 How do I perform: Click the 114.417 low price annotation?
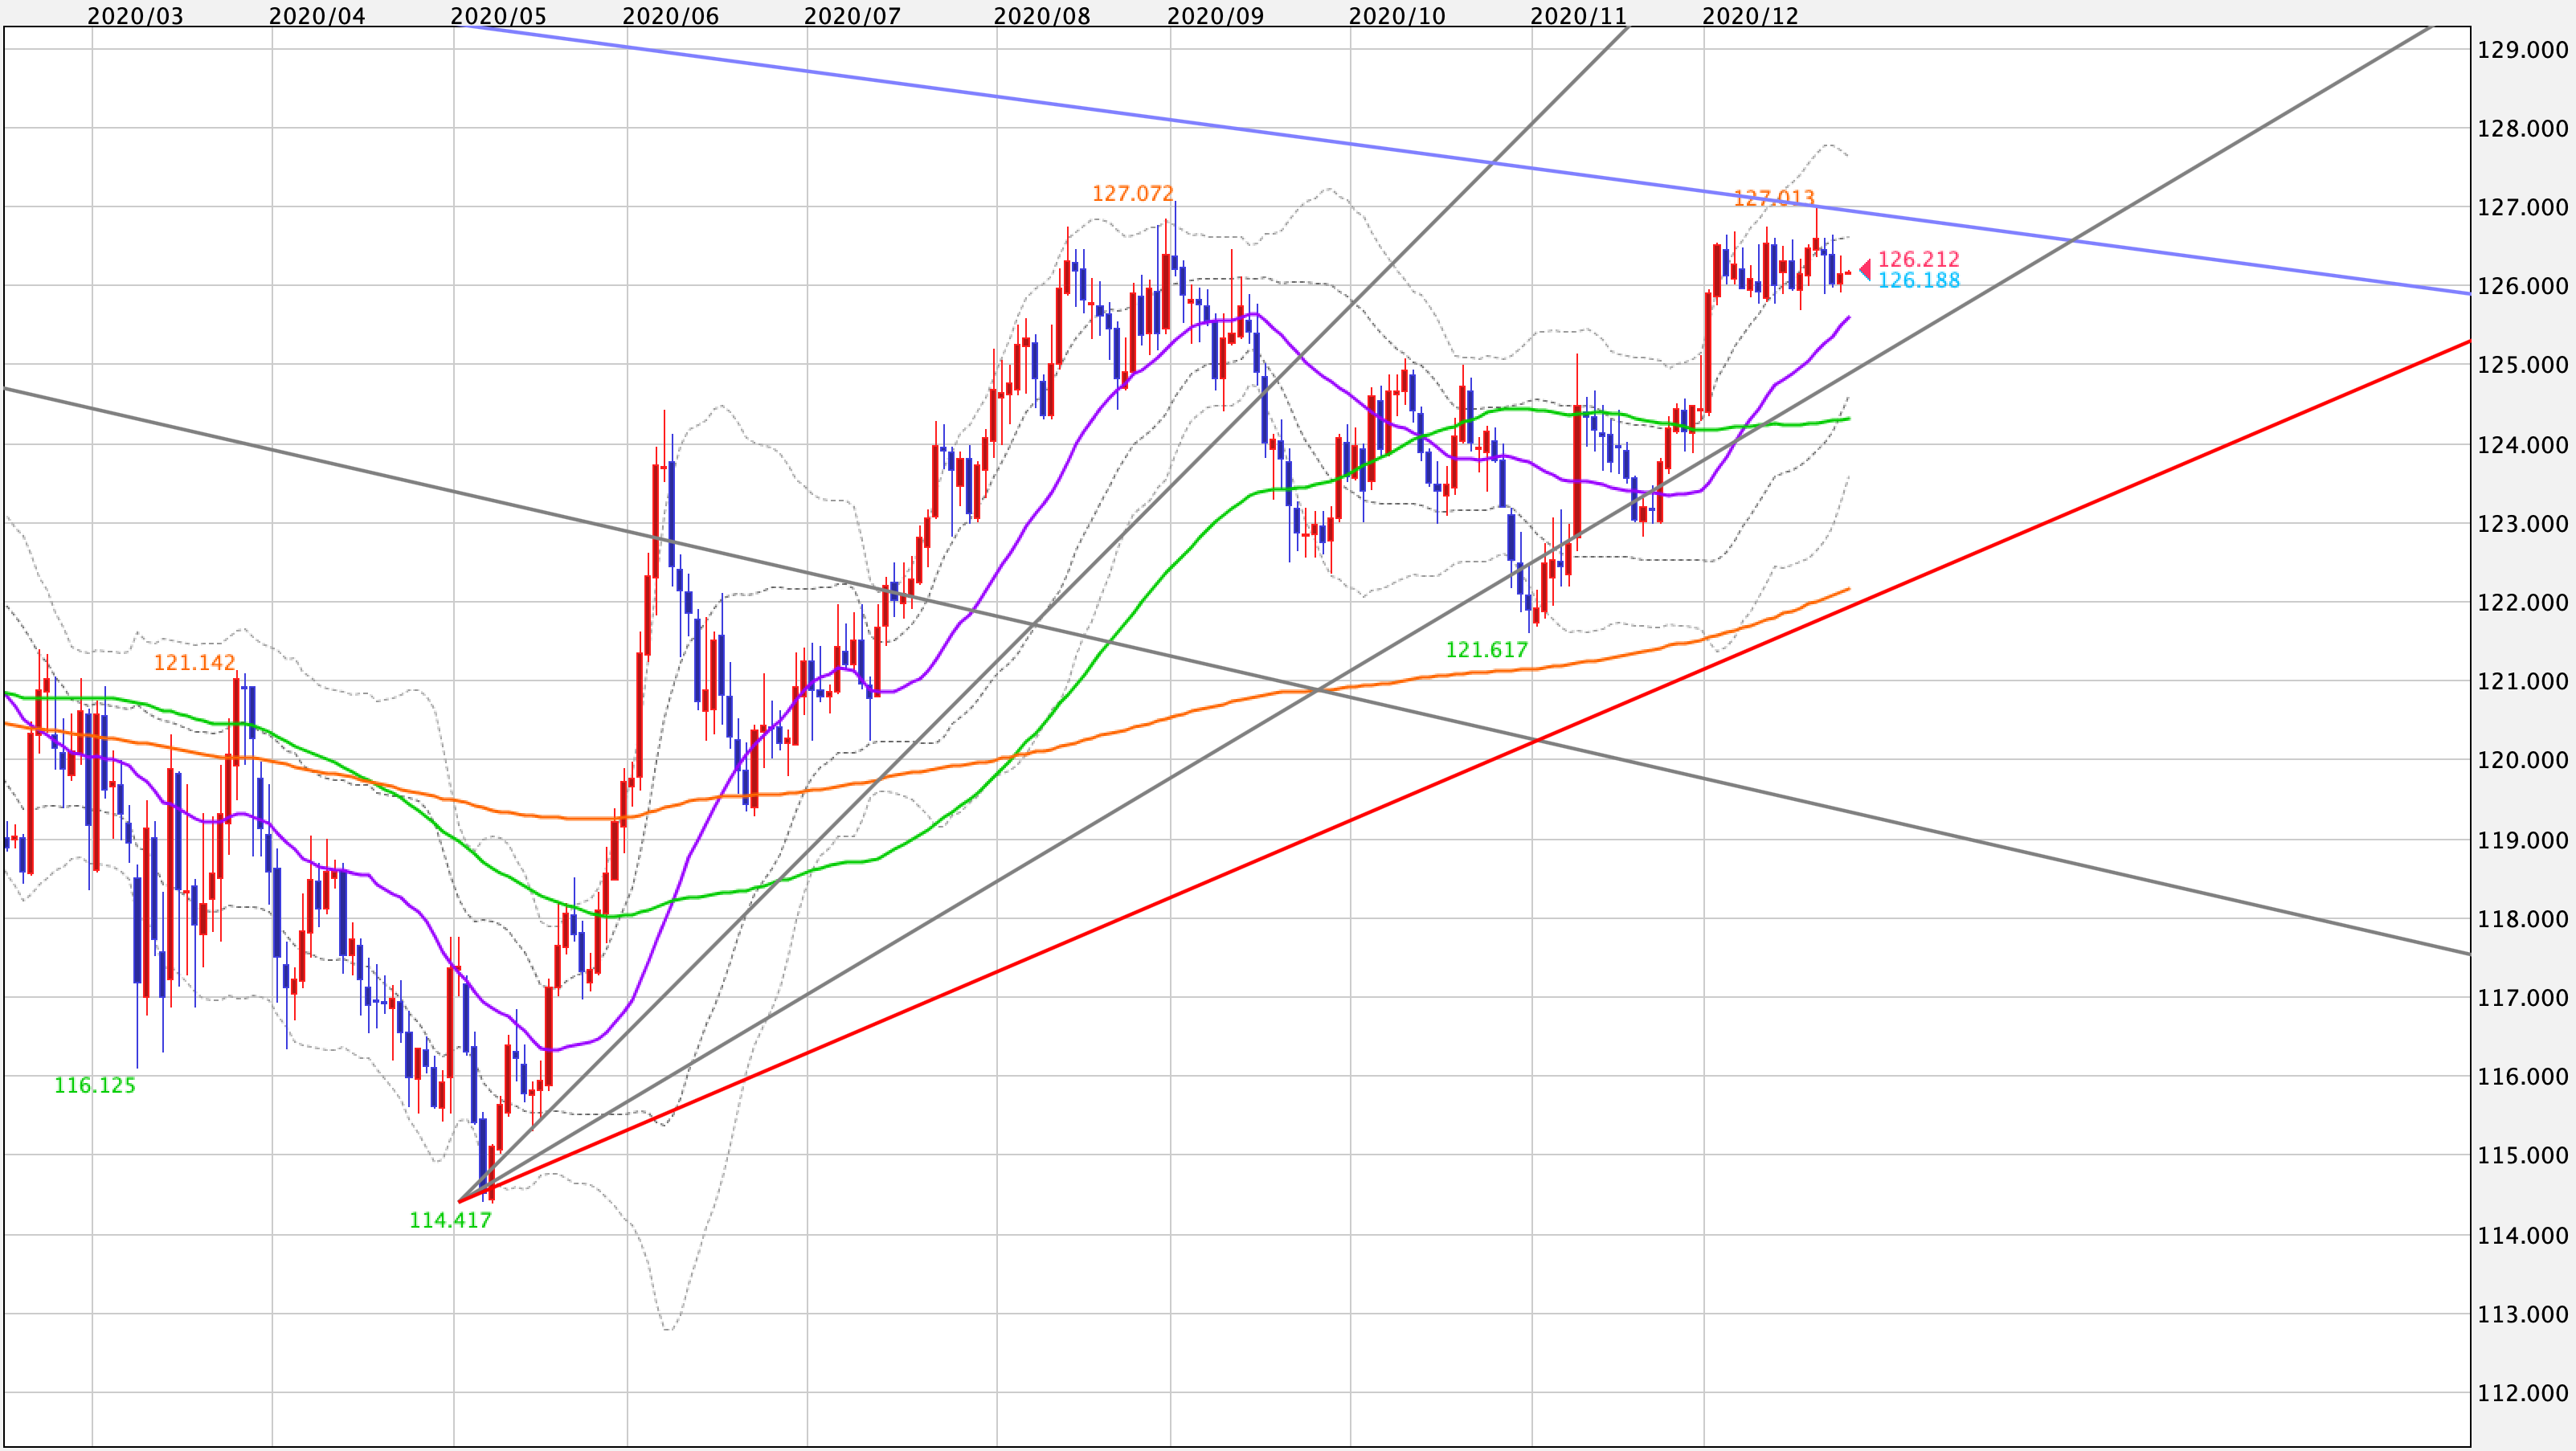pyautogui.click(x=450, y=1221)
